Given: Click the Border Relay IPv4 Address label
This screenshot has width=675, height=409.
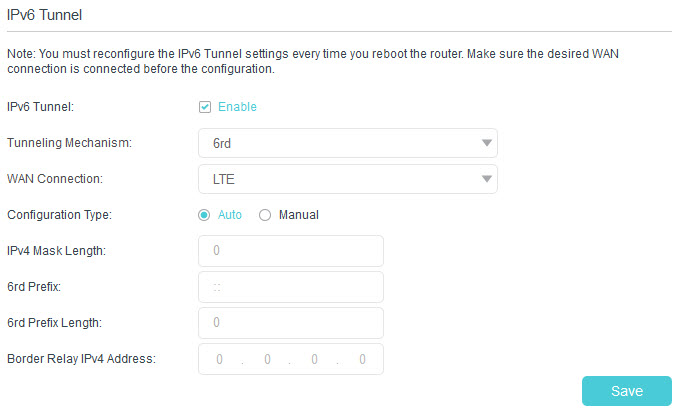Looking at the screenshot, I should (x=81, y=358).
